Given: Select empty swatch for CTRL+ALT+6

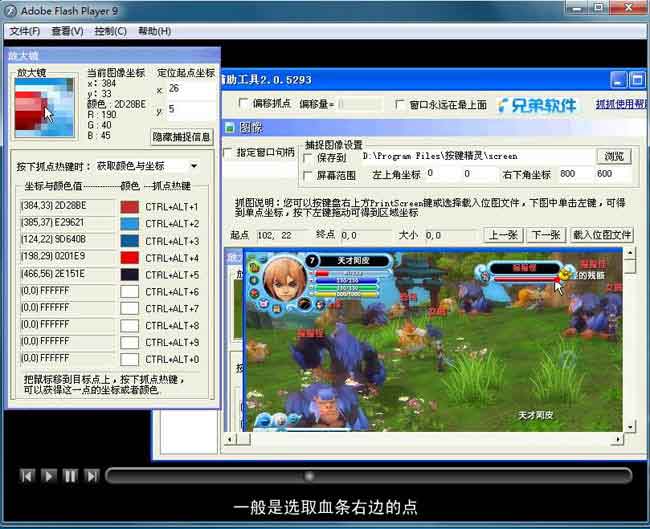Looking at the screenshot, I should pyautogui.click(x=129, y=291).
